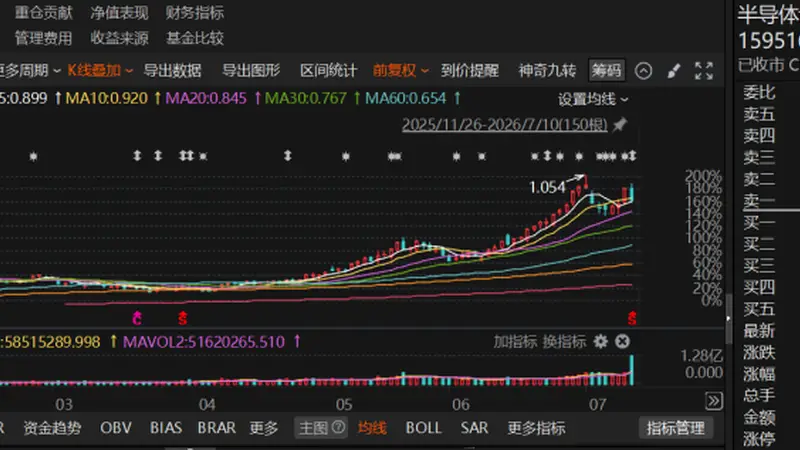Open indicator settings gear icon
Image resolution: width=800 pixels, height=450 pixels.
pyautogui.click(x=601, y=341)
